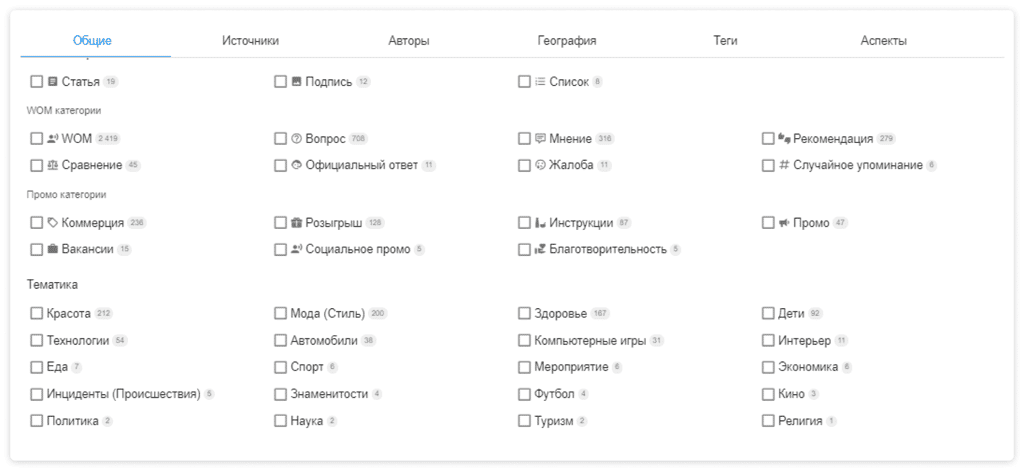Viewport: 1024px width, 470px height.
Task: Go to the Аспекты tab
Action: click(884, 40)
